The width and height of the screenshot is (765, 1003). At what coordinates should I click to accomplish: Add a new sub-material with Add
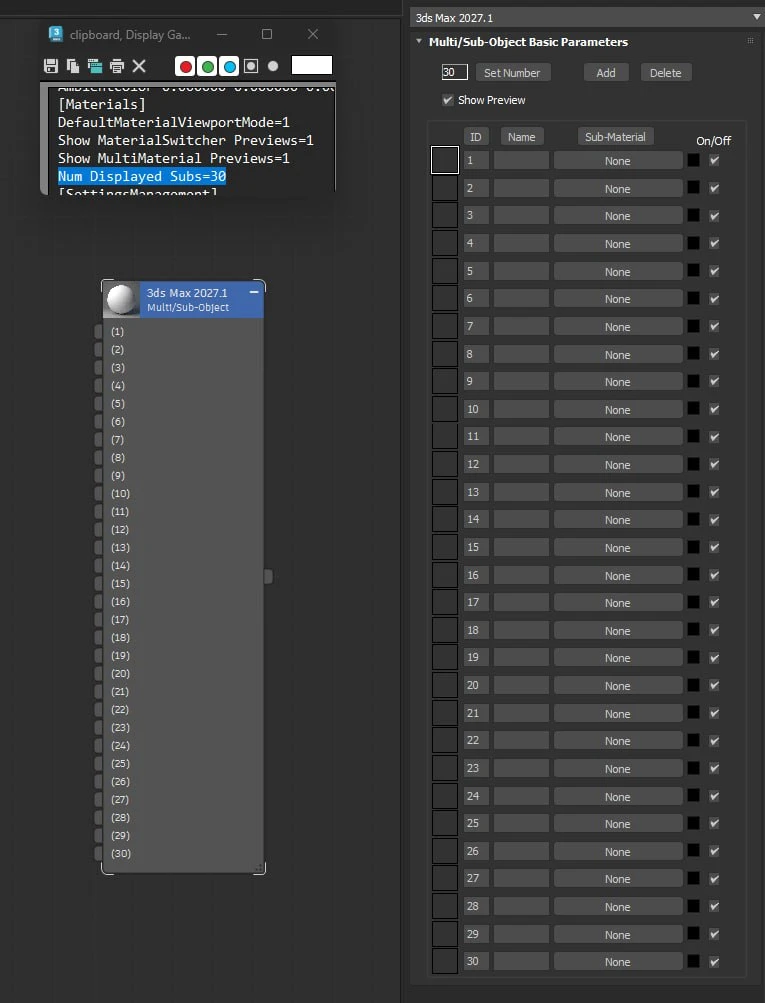(x=606, y=72)
